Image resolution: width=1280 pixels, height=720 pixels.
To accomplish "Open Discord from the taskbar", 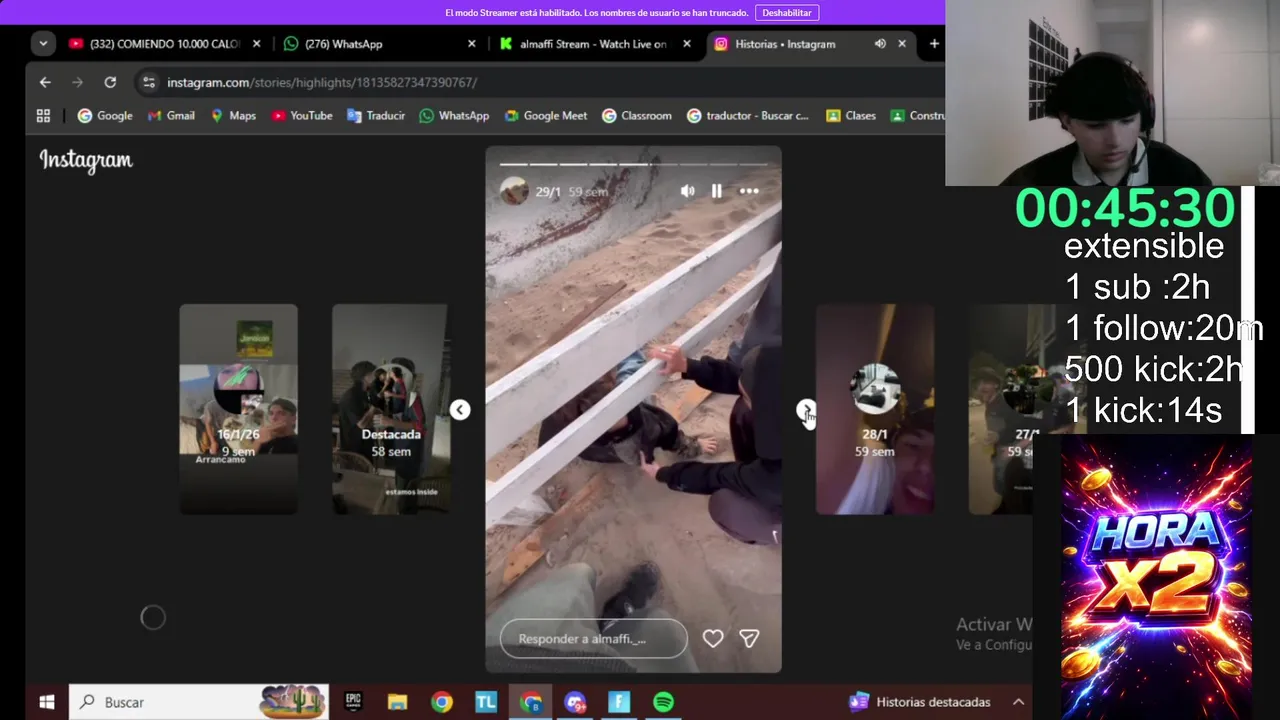I will point(575,702).
